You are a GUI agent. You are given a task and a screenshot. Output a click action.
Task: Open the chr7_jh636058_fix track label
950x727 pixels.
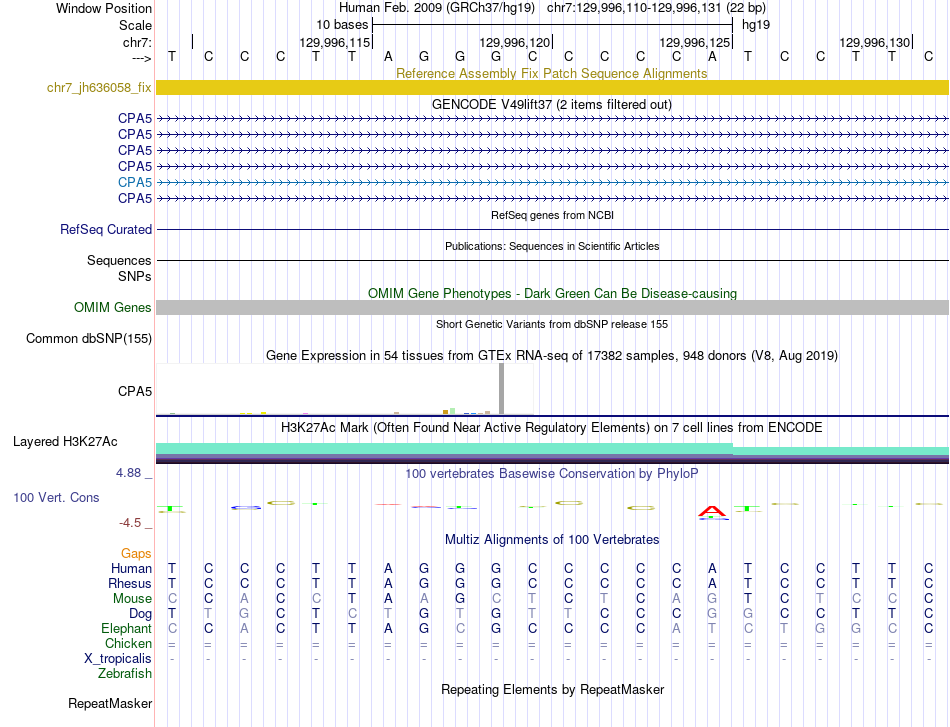tap(99, 87)
